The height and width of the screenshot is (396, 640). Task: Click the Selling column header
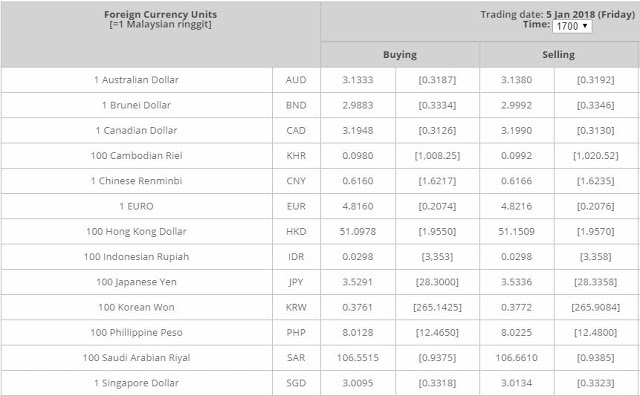coord(558,55)
